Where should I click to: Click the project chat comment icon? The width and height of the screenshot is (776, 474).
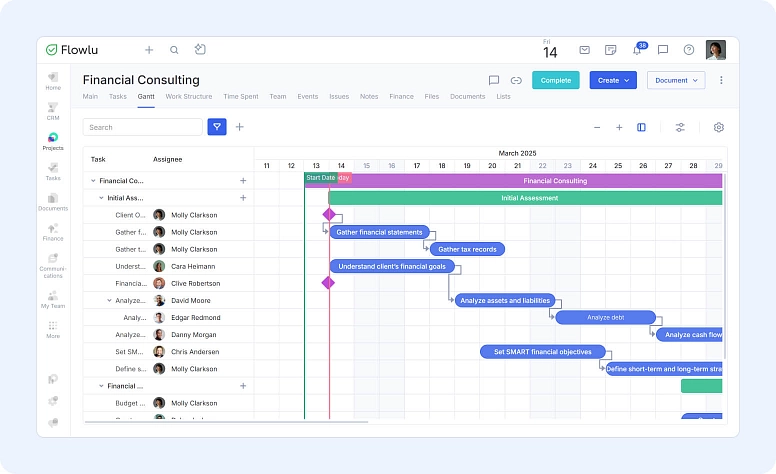(494, 80)
